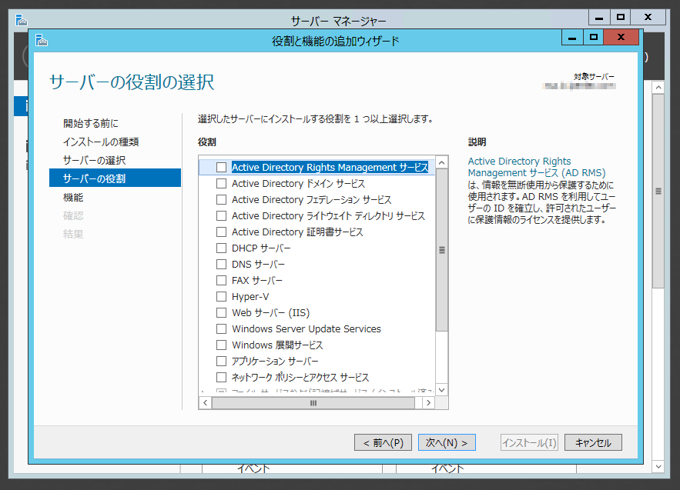Go to 開始する前に step
This screenshot has width=680, height=490.
point(91,123)
